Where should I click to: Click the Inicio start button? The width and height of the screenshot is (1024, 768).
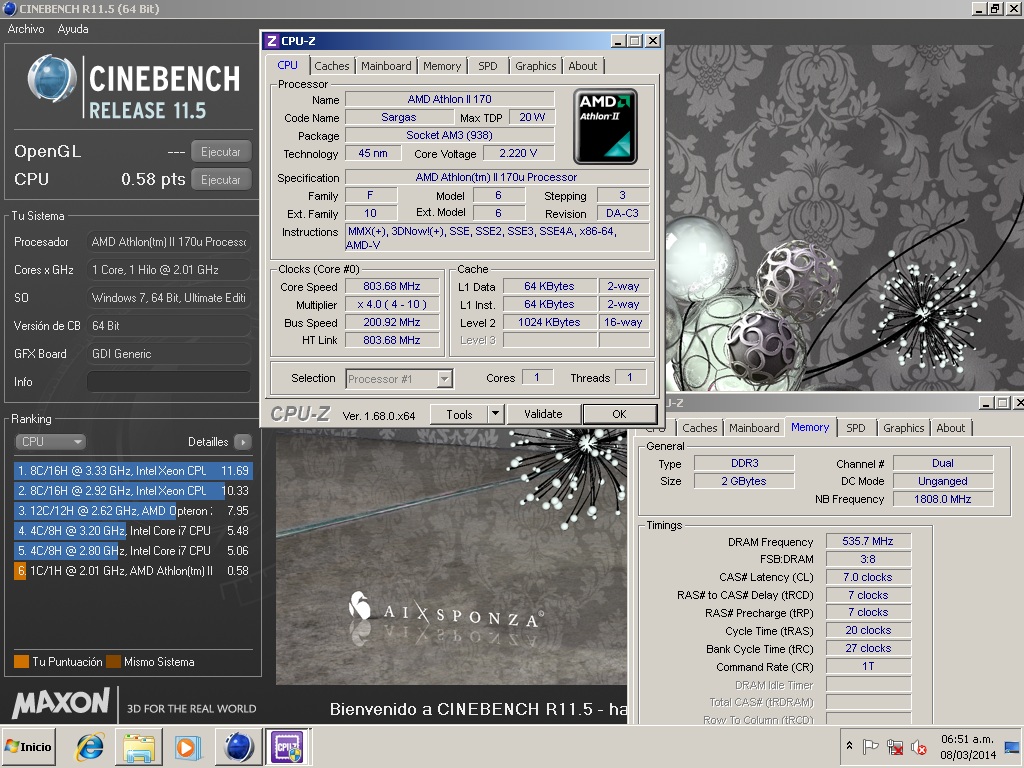tap(28, 746)
